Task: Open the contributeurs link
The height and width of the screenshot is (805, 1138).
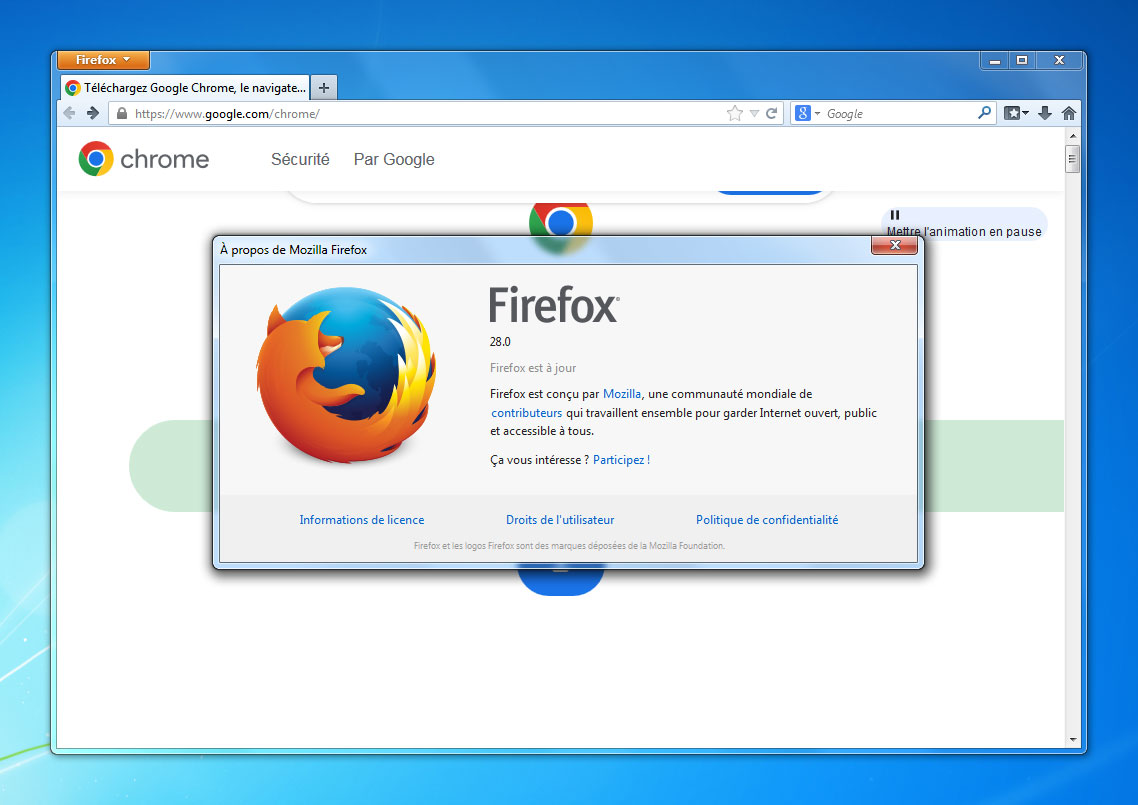Action: coord(526,413)
